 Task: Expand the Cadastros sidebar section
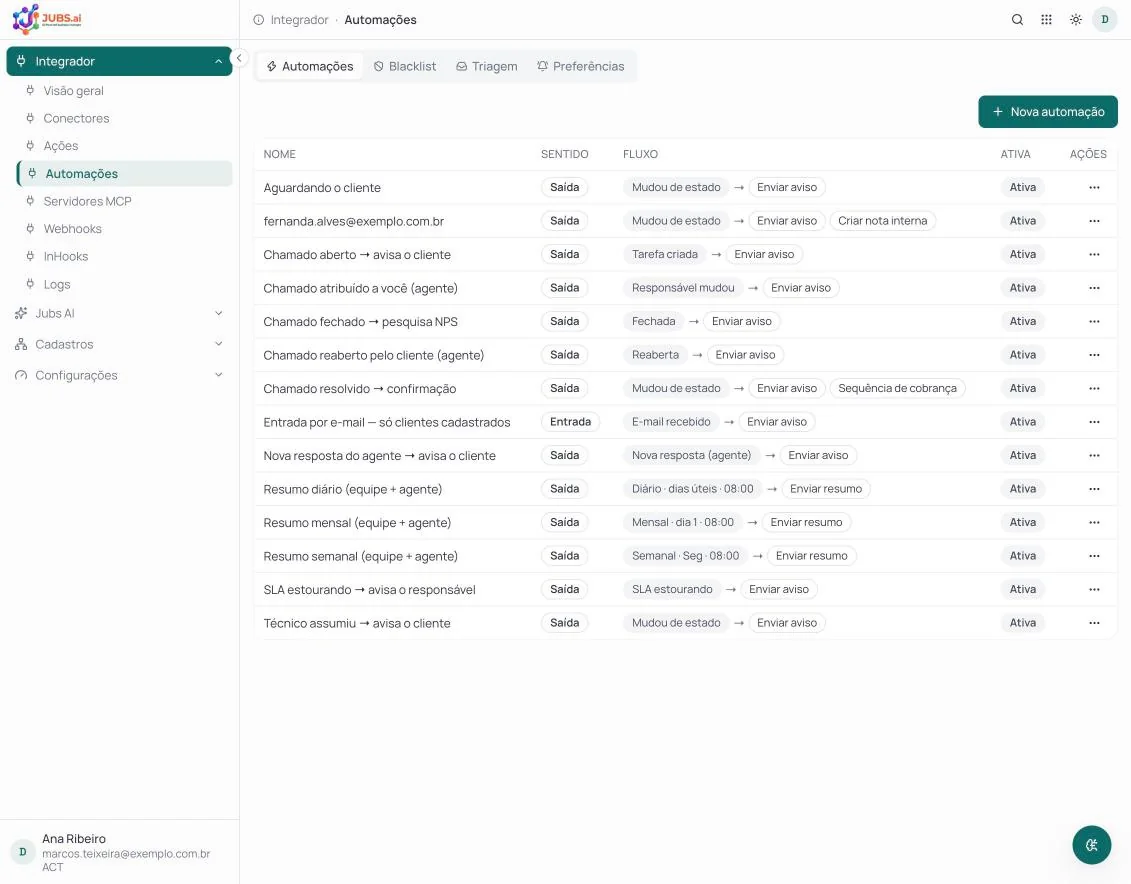[x=119, y=345]
